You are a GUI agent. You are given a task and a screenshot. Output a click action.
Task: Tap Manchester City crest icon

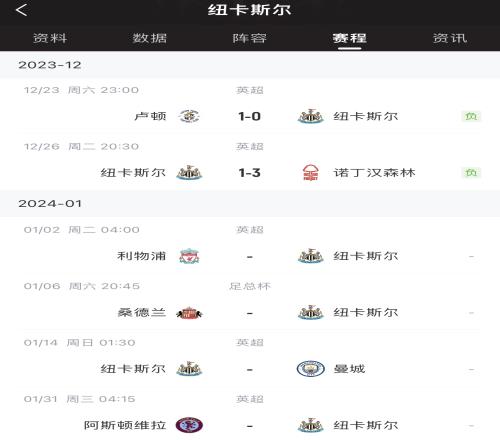(x=311, y=369)
